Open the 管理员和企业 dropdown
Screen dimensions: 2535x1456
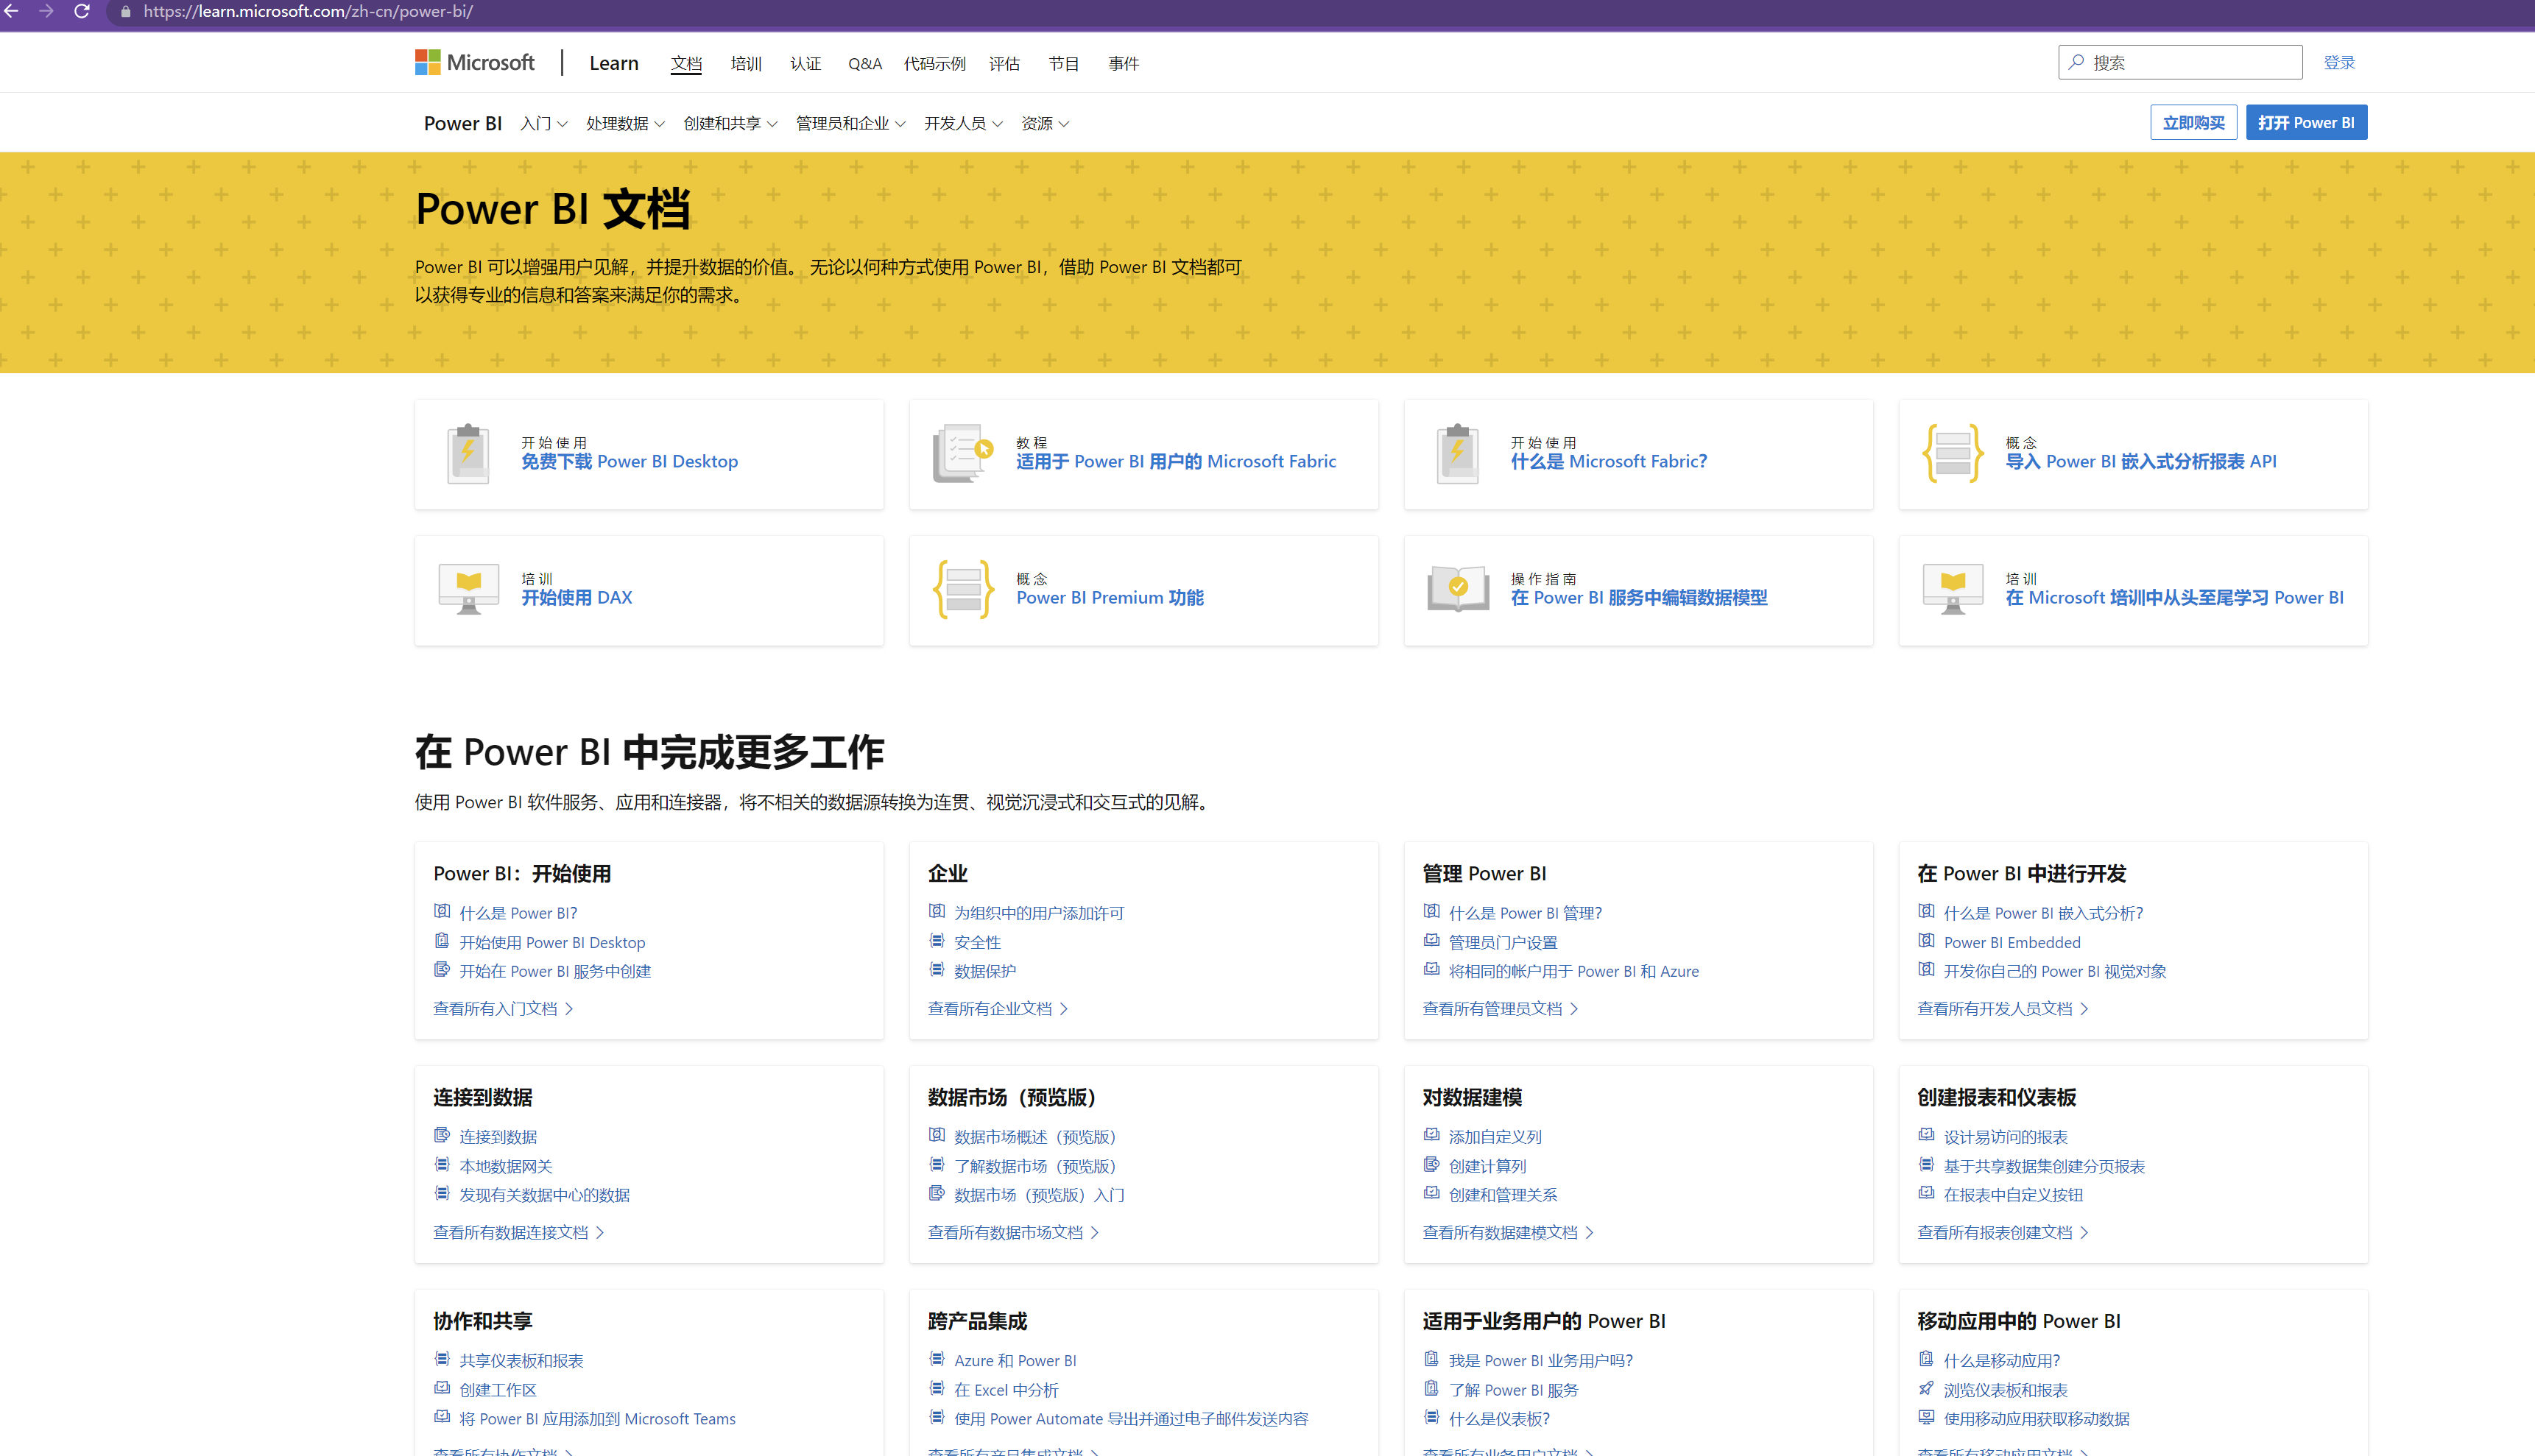point(850,123)
